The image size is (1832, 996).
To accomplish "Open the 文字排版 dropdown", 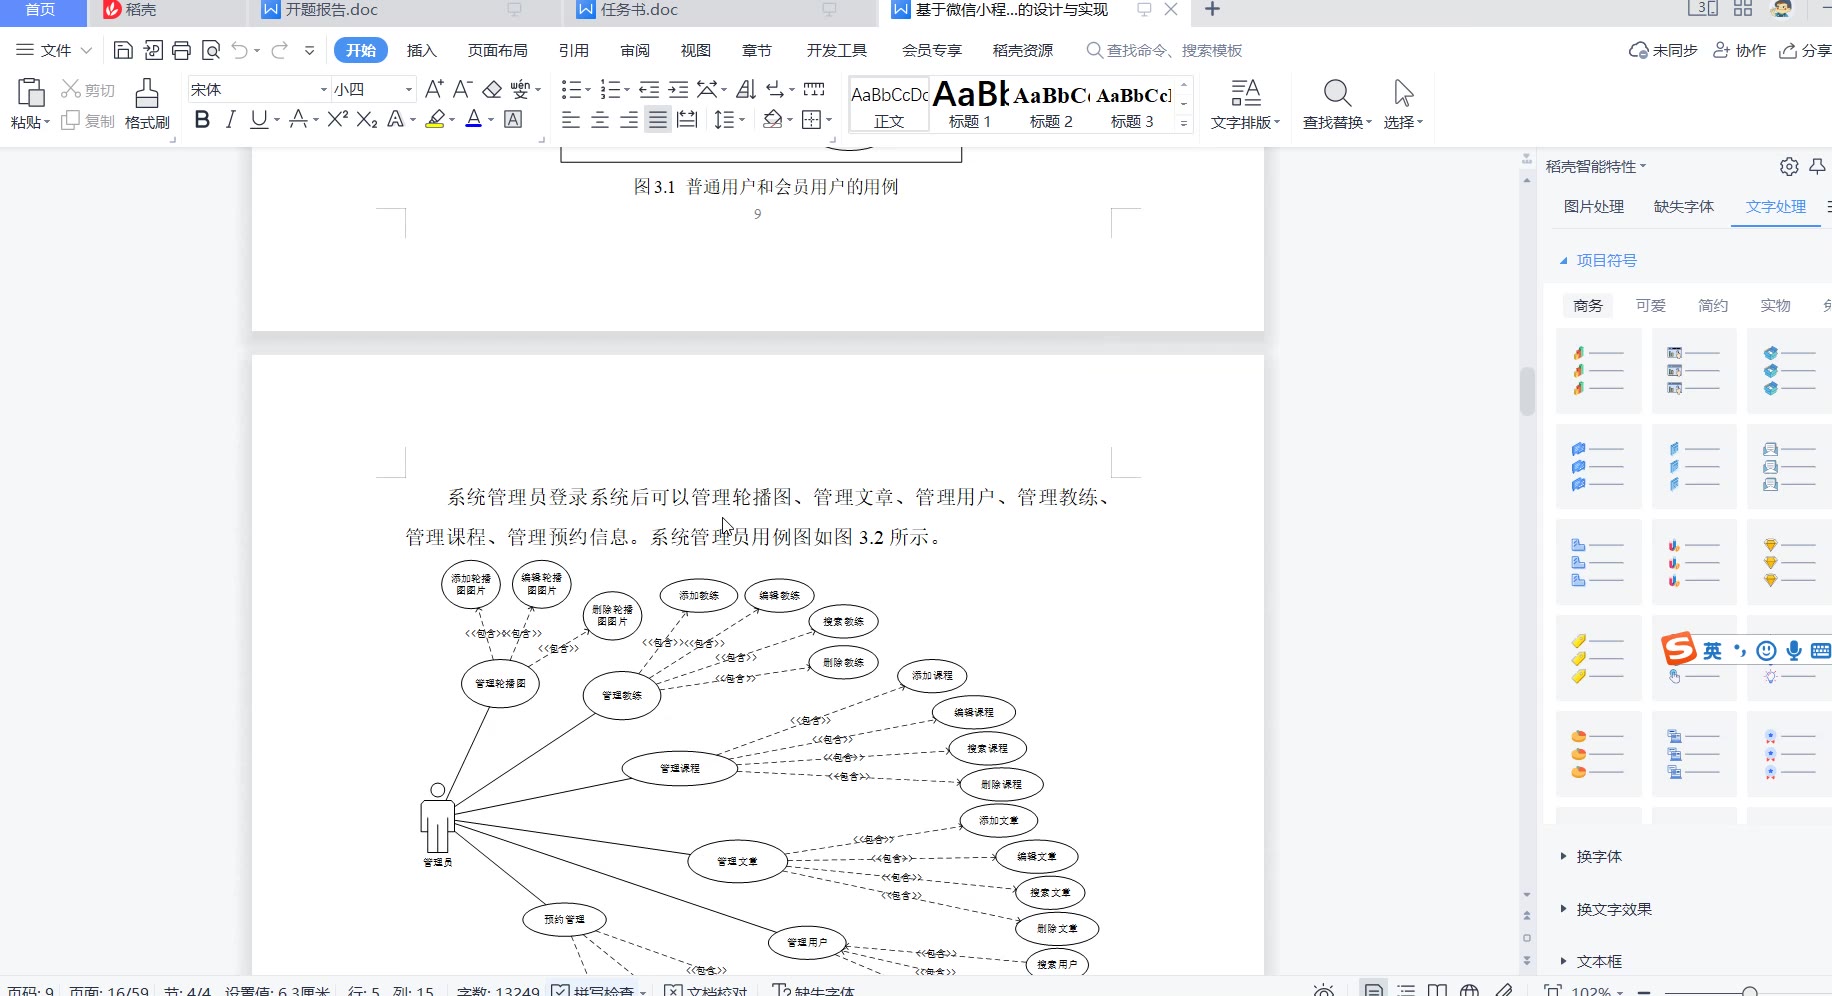I will (x=1245, y=104).
